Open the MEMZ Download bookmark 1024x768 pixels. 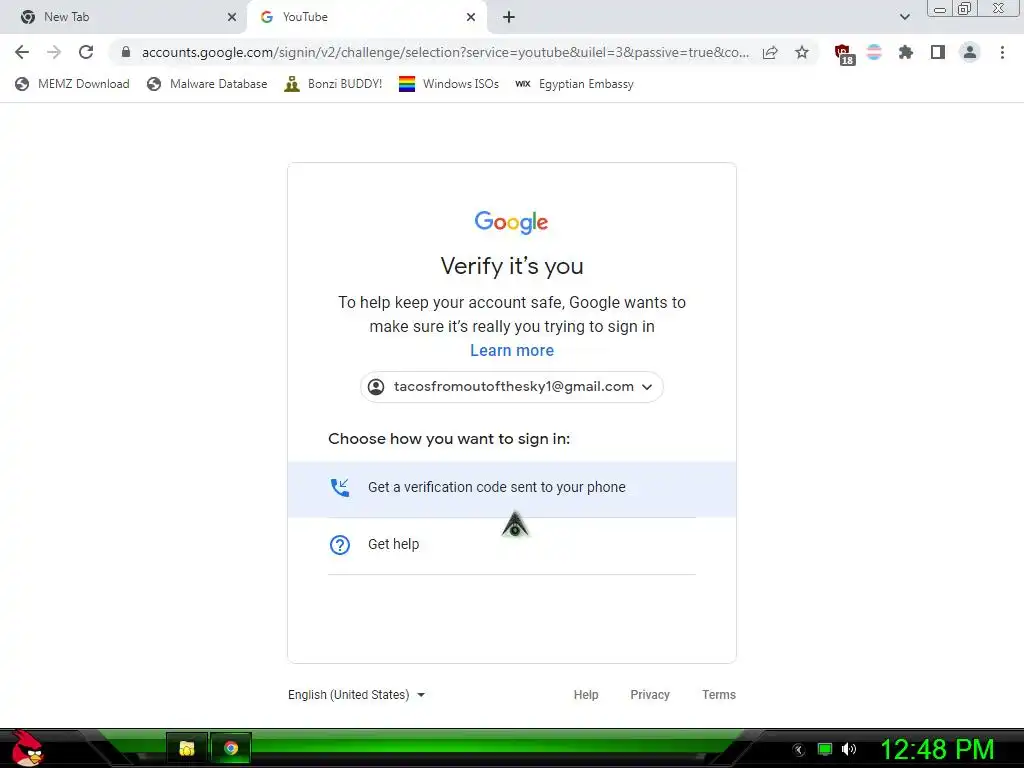tap(72, 84)
